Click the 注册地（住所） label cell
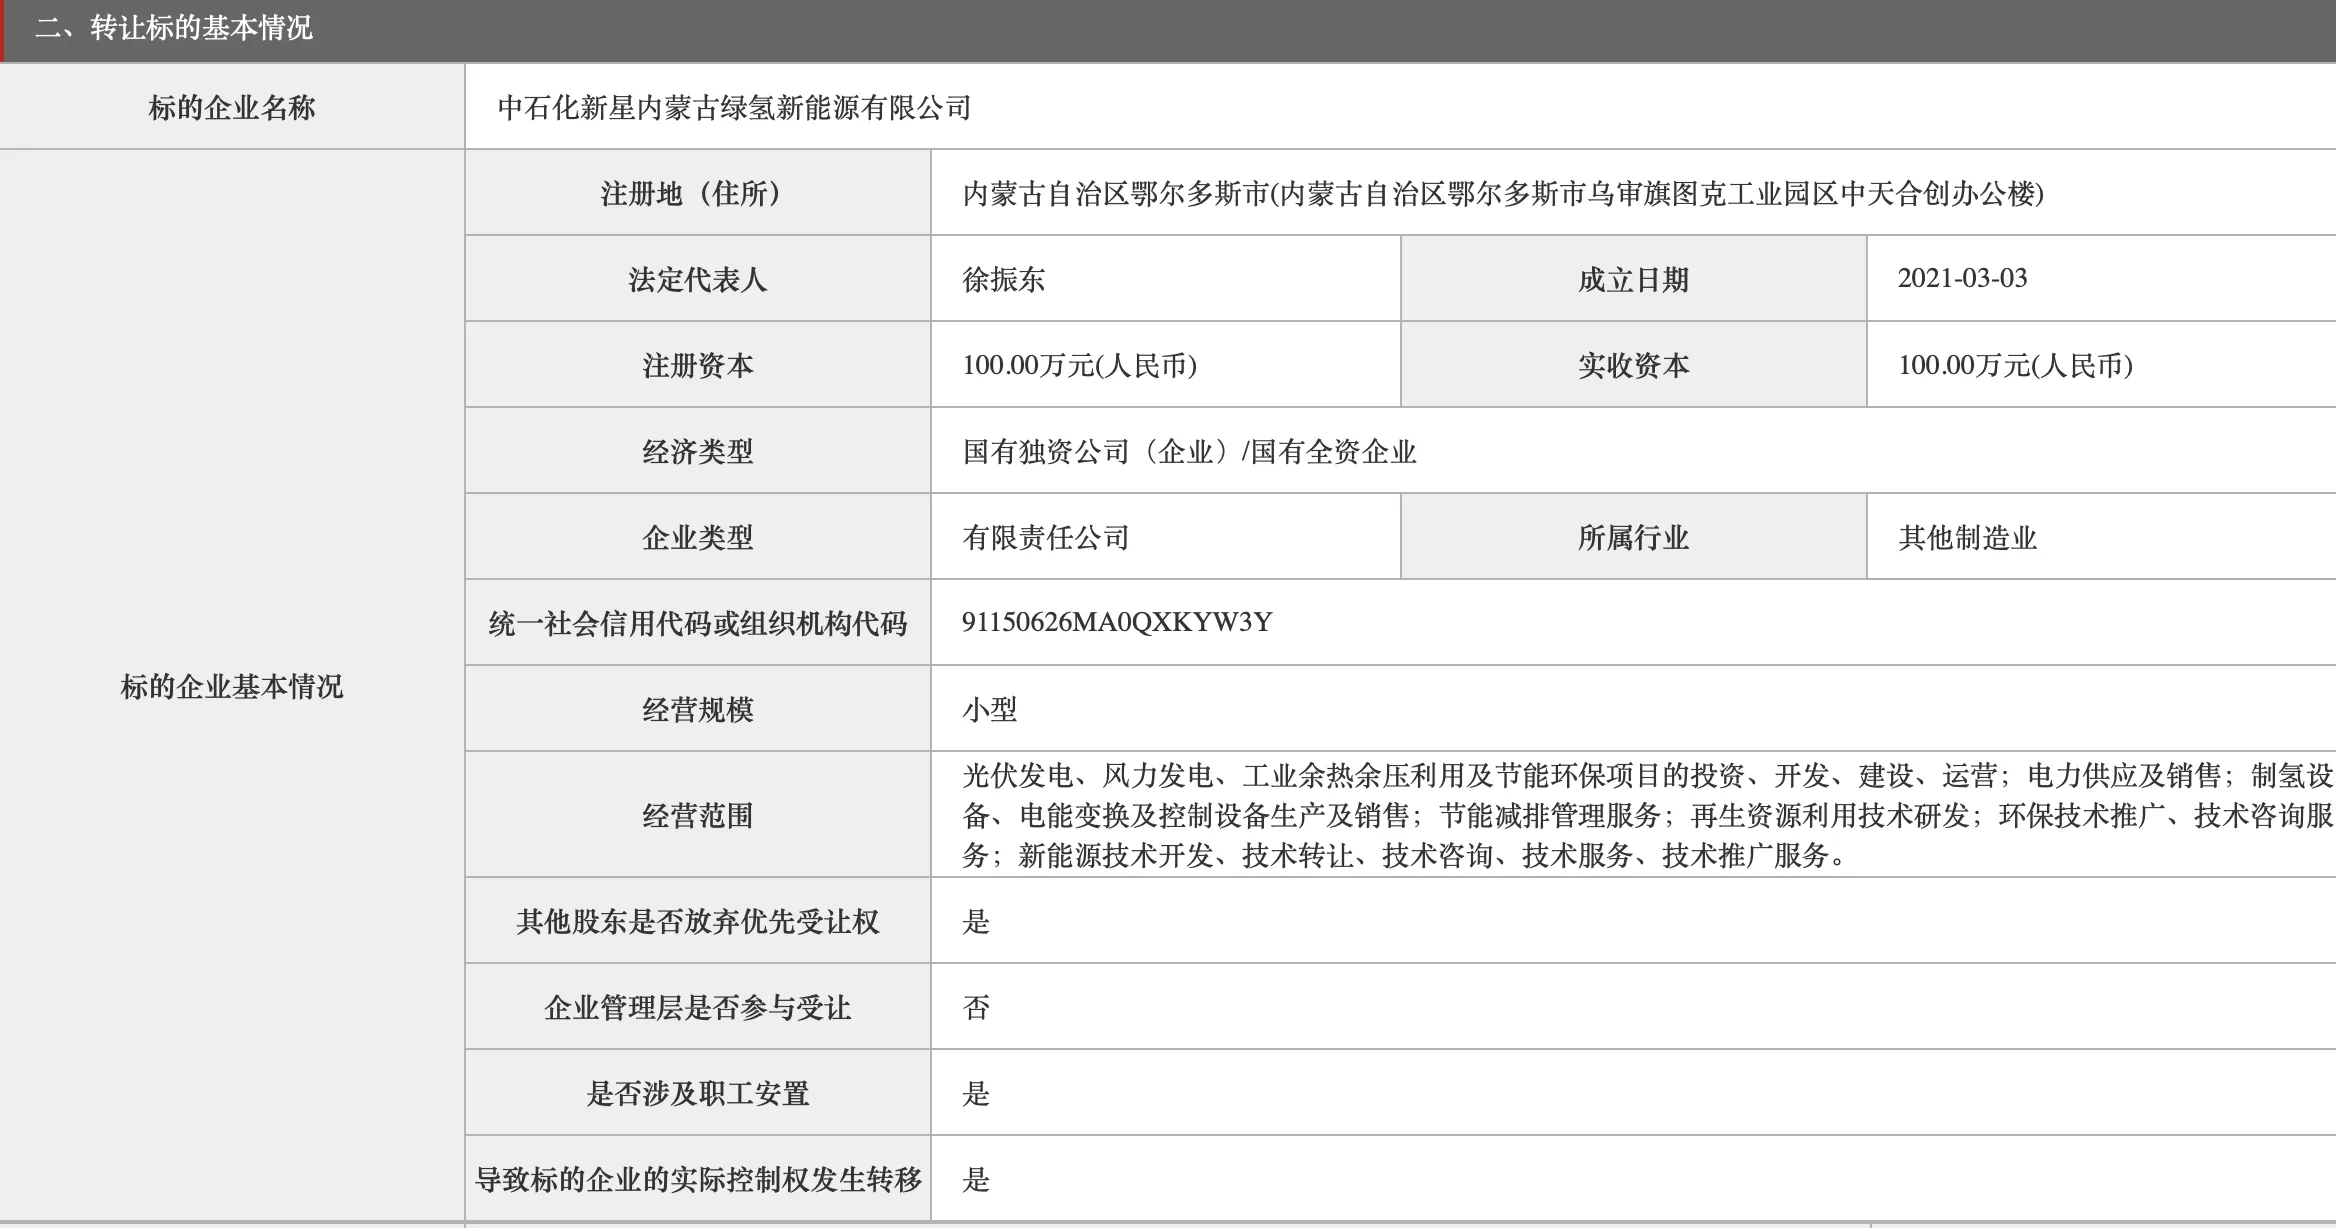Screen dimensions: 2336x1228 pyautogui.click(x=697, y=193)
